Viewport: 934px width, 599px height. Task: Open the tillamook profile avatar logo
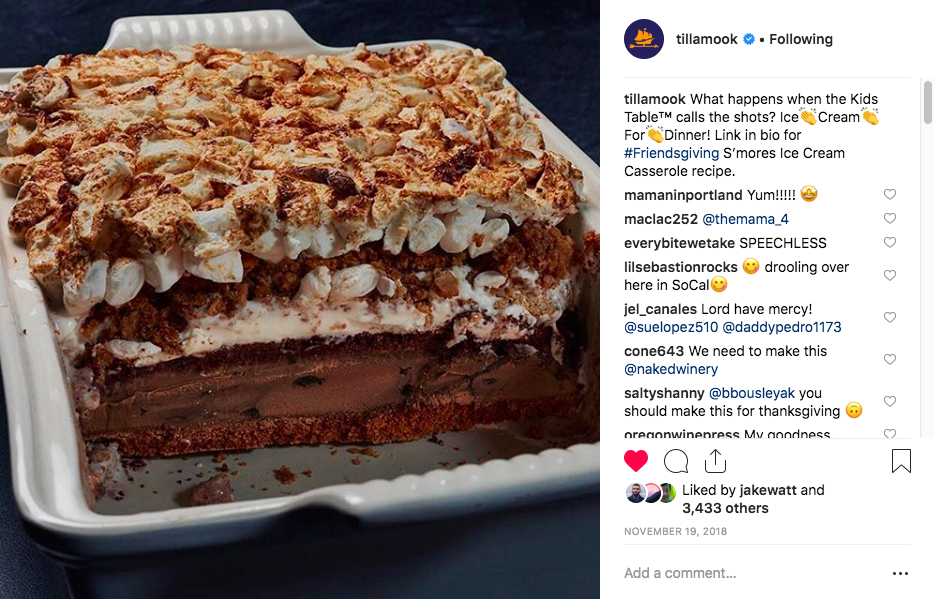[x=644, y=39]
